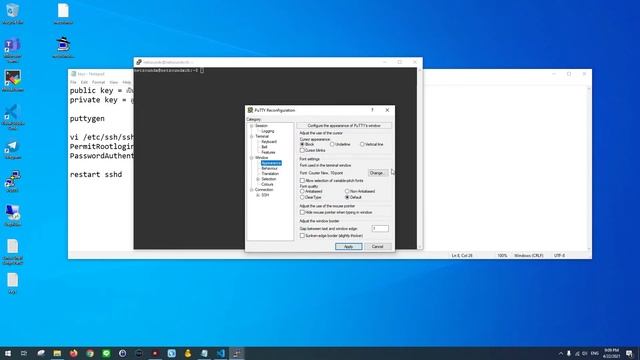Expand the Selection tree node
Viewport: 640px width, 360px height.
(258, 179)
